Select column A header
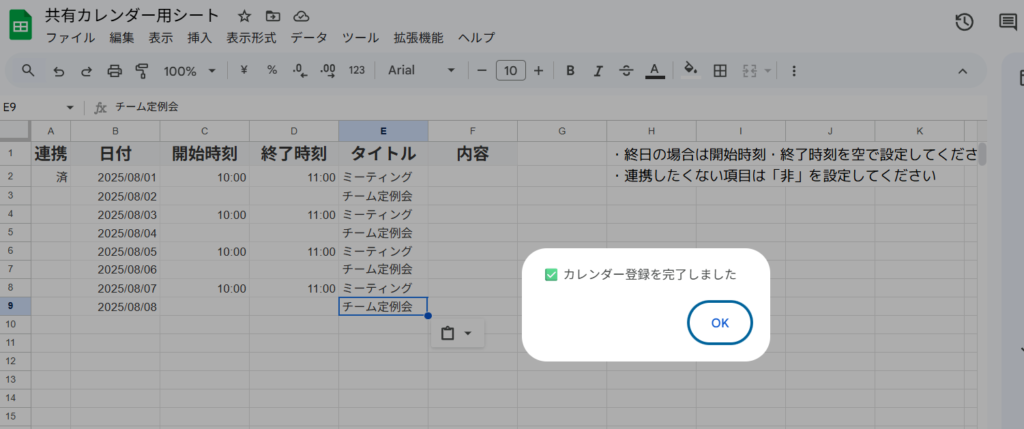 coord(51,131)
